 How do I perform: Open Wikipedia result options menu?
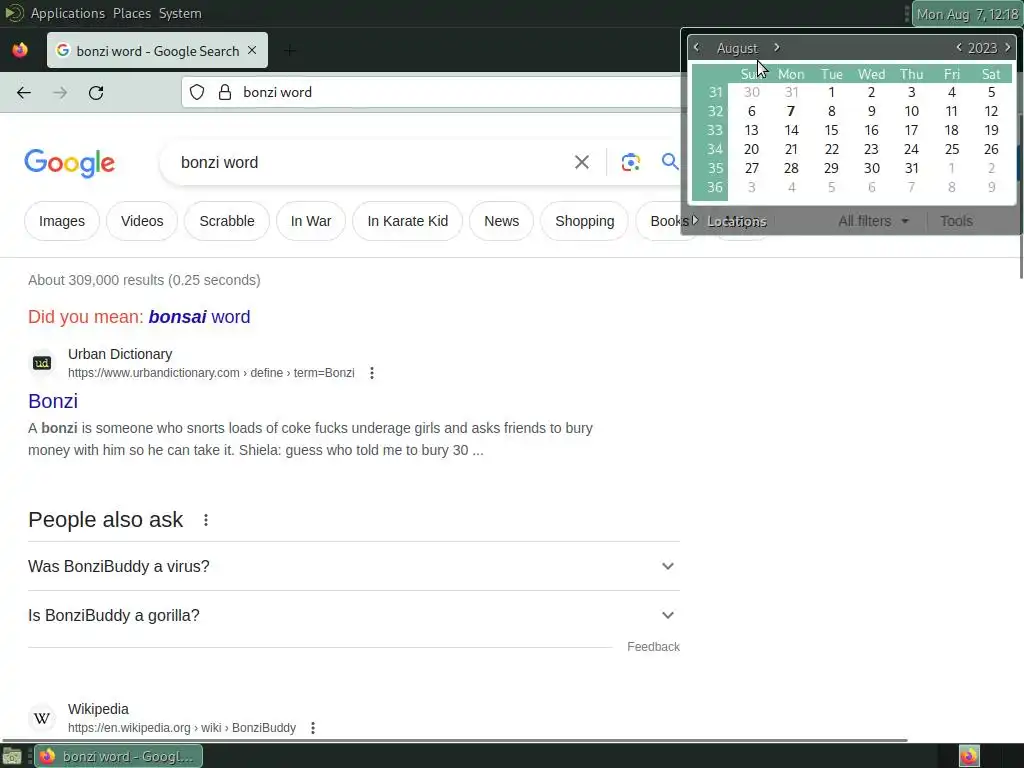tap(313, 728)
